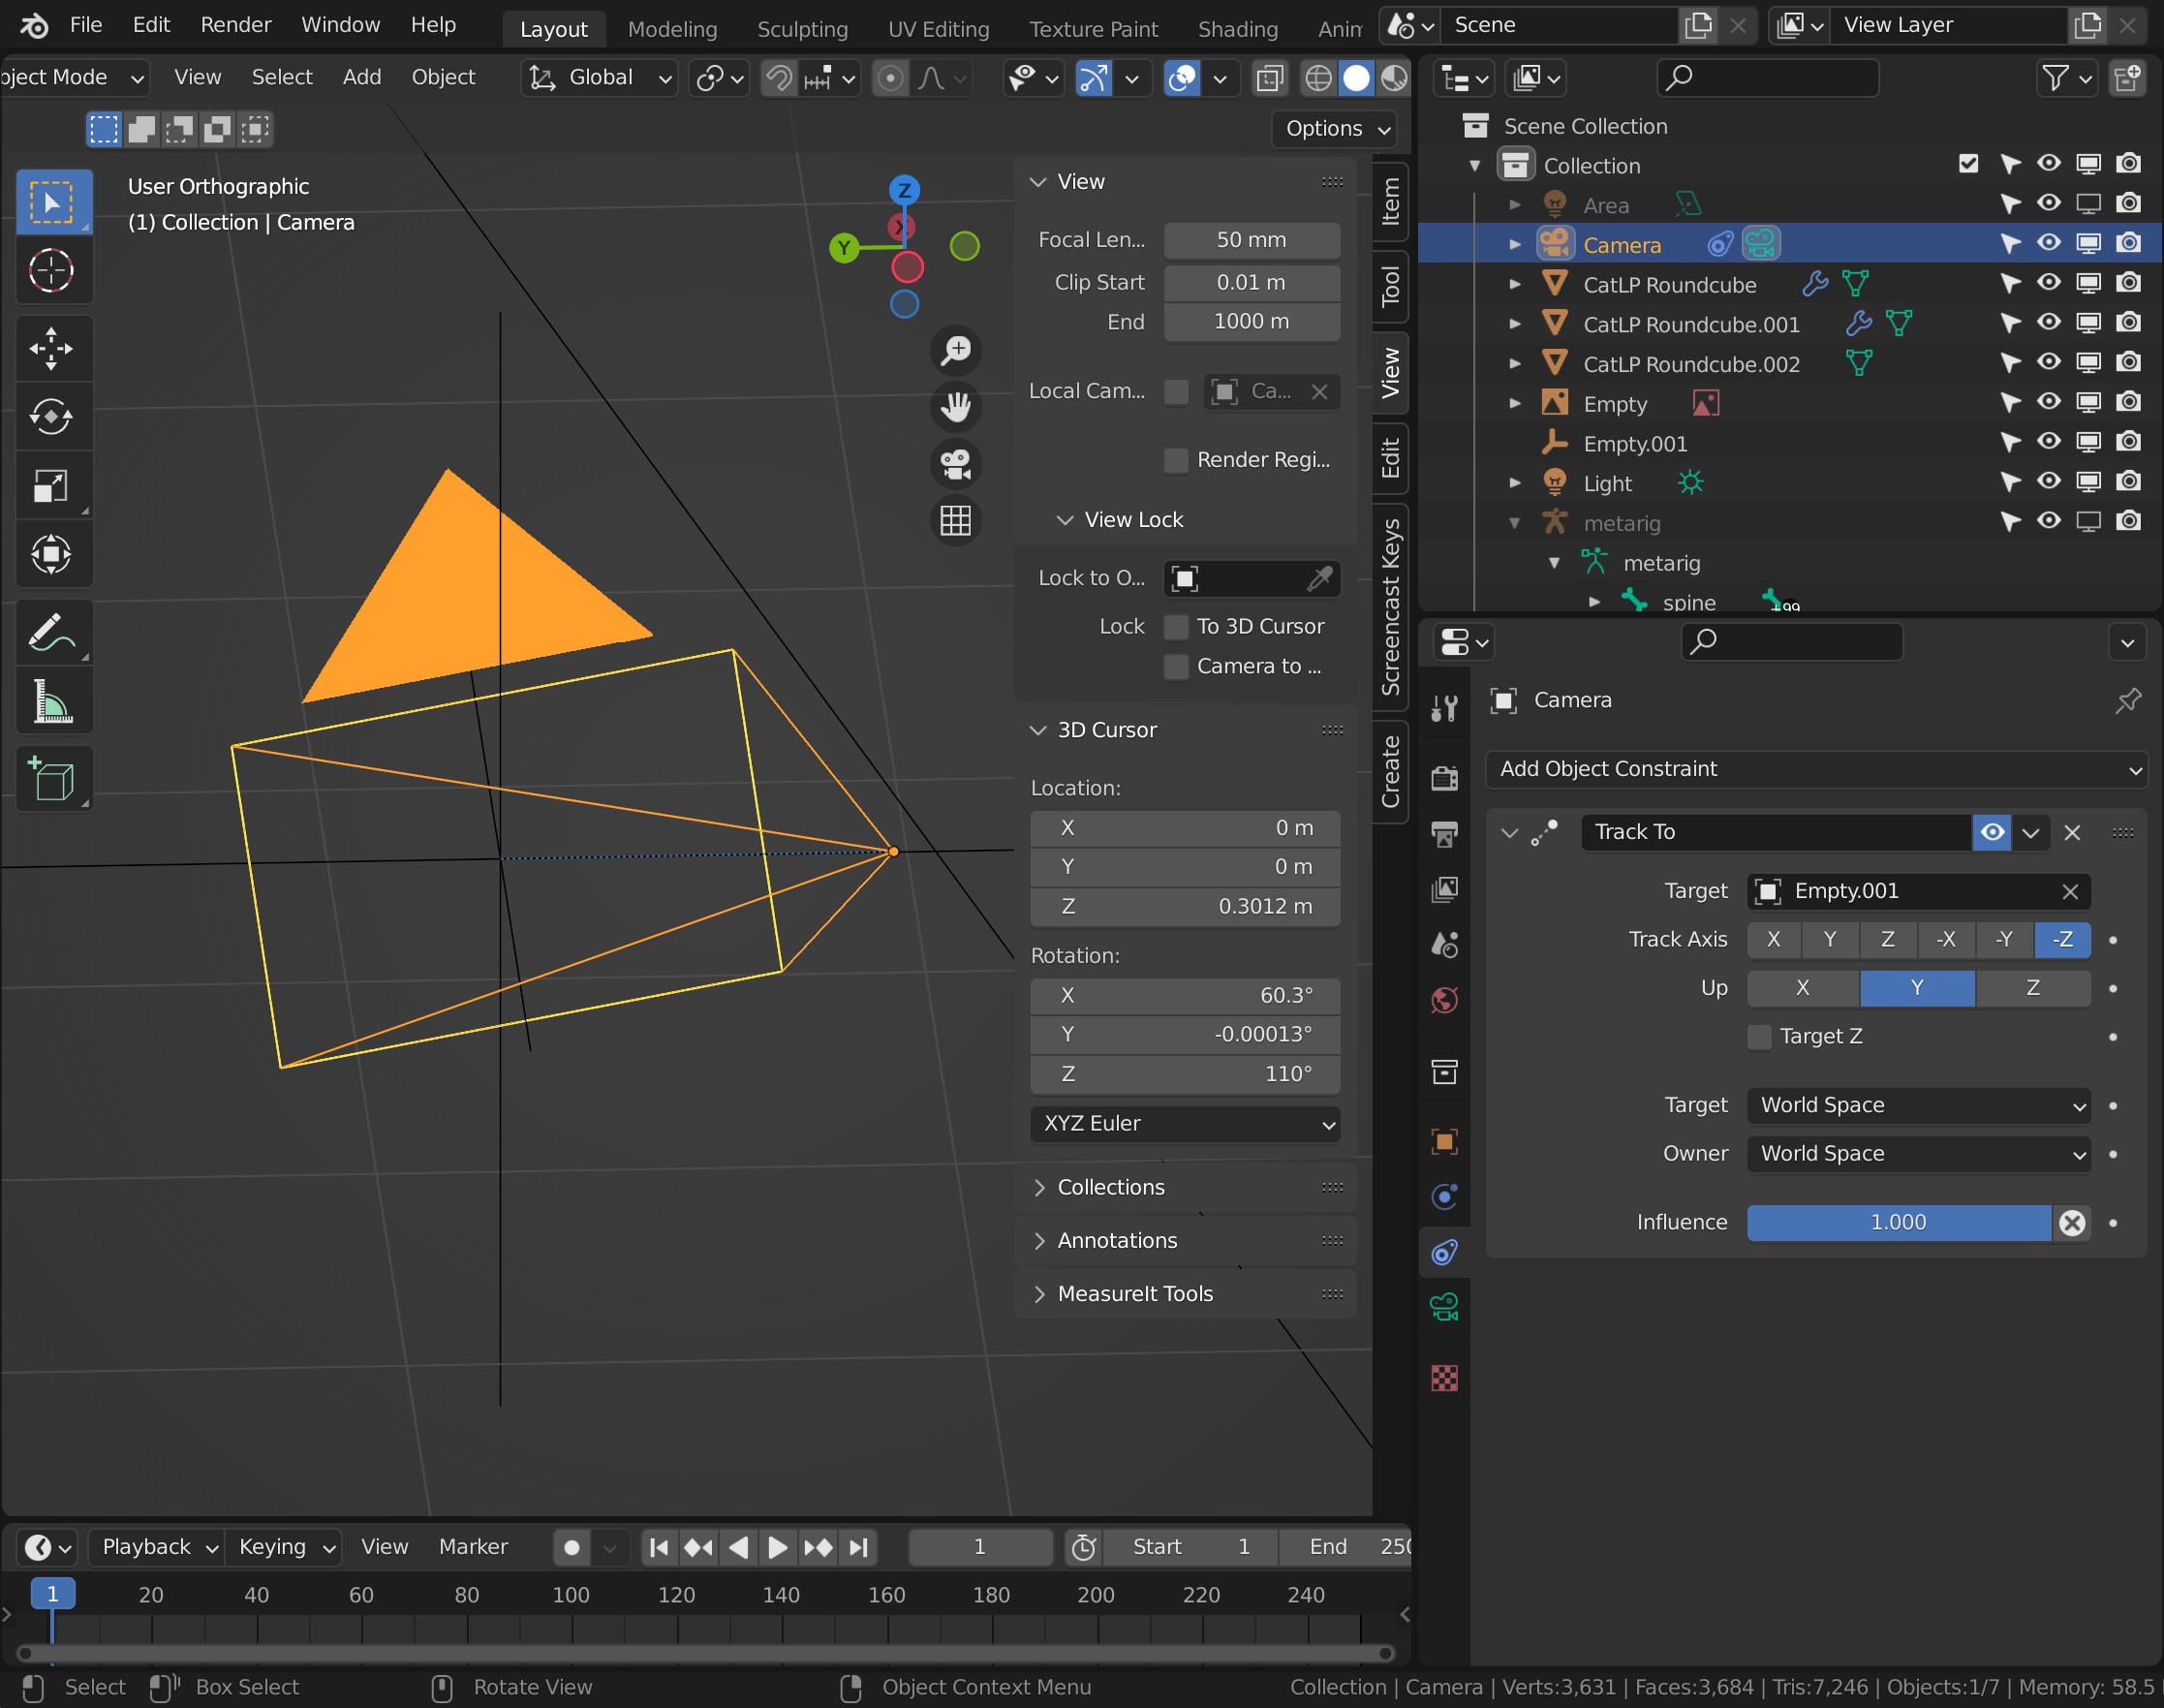
Task: Click the magnifier zoom icon in the viewport
Action: coord(956,350)
